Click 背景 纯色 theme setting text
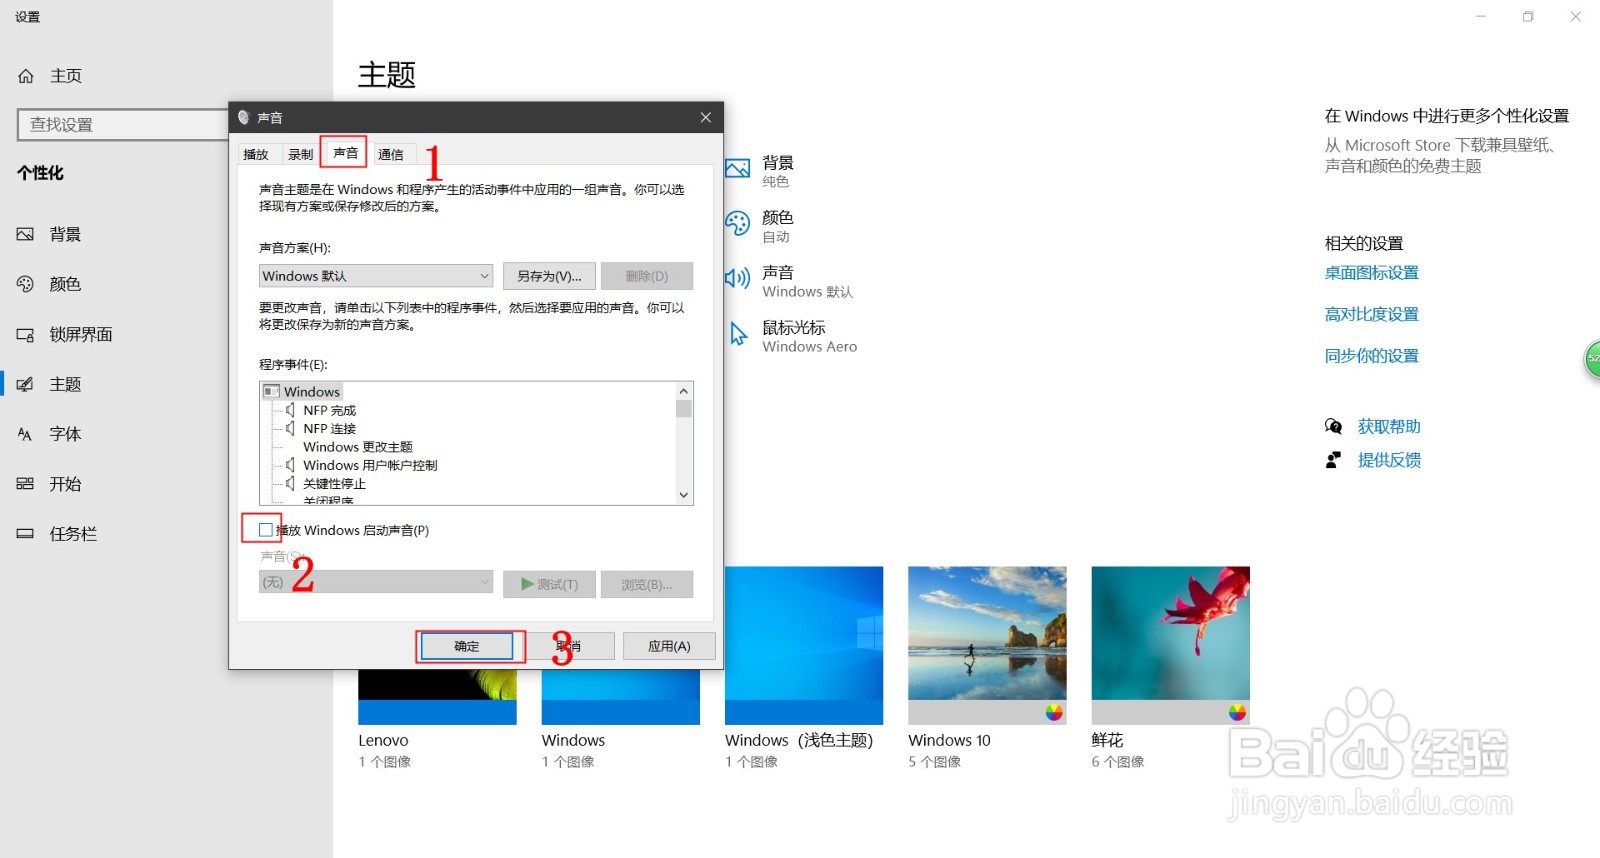This screenshot has width=1600, height=858. (x=778, y=171)
